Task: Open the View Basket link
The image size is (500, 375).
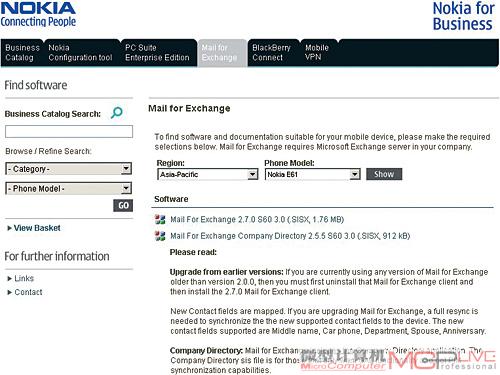Action: 37,228
